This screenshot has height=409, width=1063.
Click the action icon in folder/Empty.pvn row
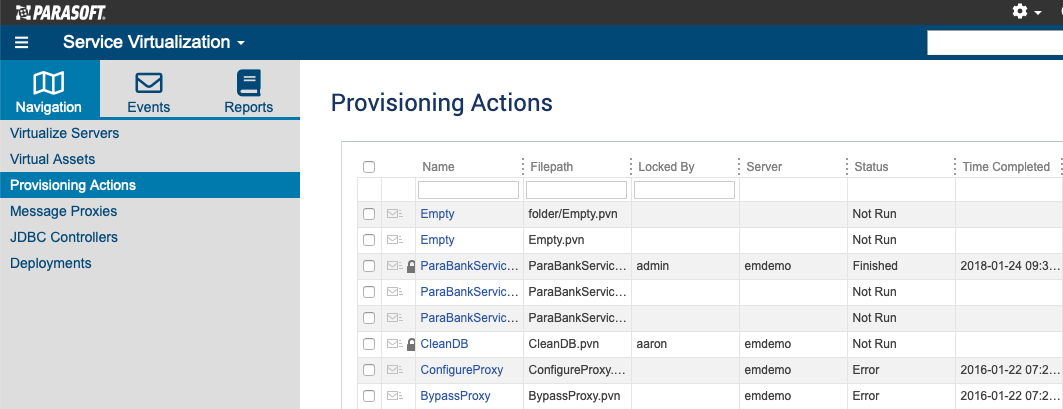pos(394,214)
